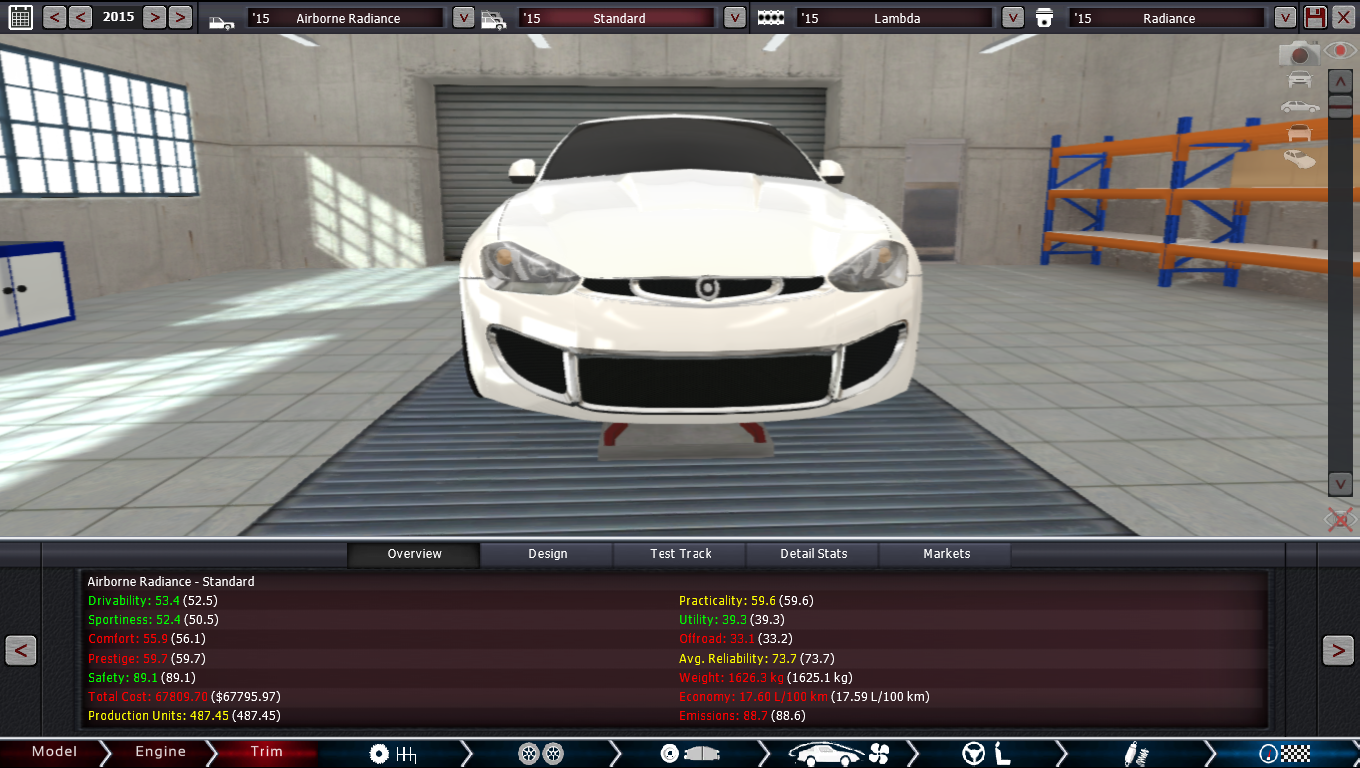Select the side view car icon

pos(1299,106)
